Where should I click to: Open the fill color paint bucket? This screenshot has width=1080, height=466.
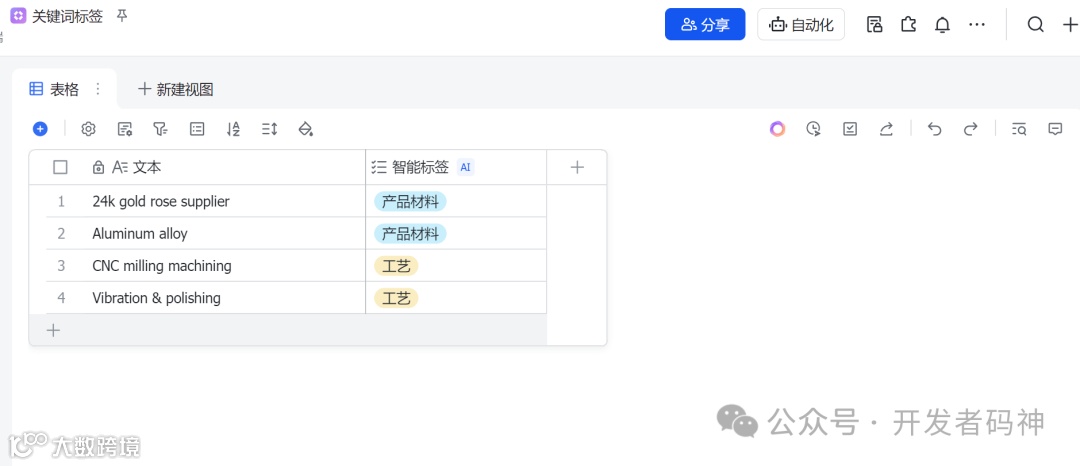click(x=306, y=129)
